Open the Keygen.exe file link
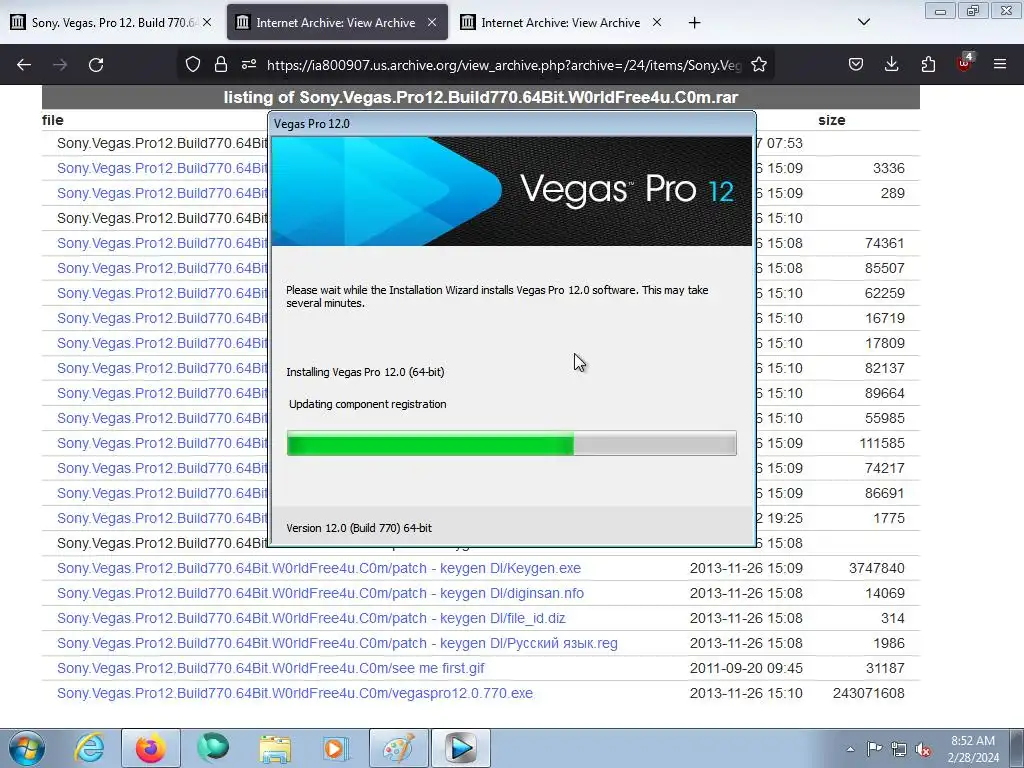Image resolution: width=1024 pixels, height=768 pixels. (x=319, y=568)
